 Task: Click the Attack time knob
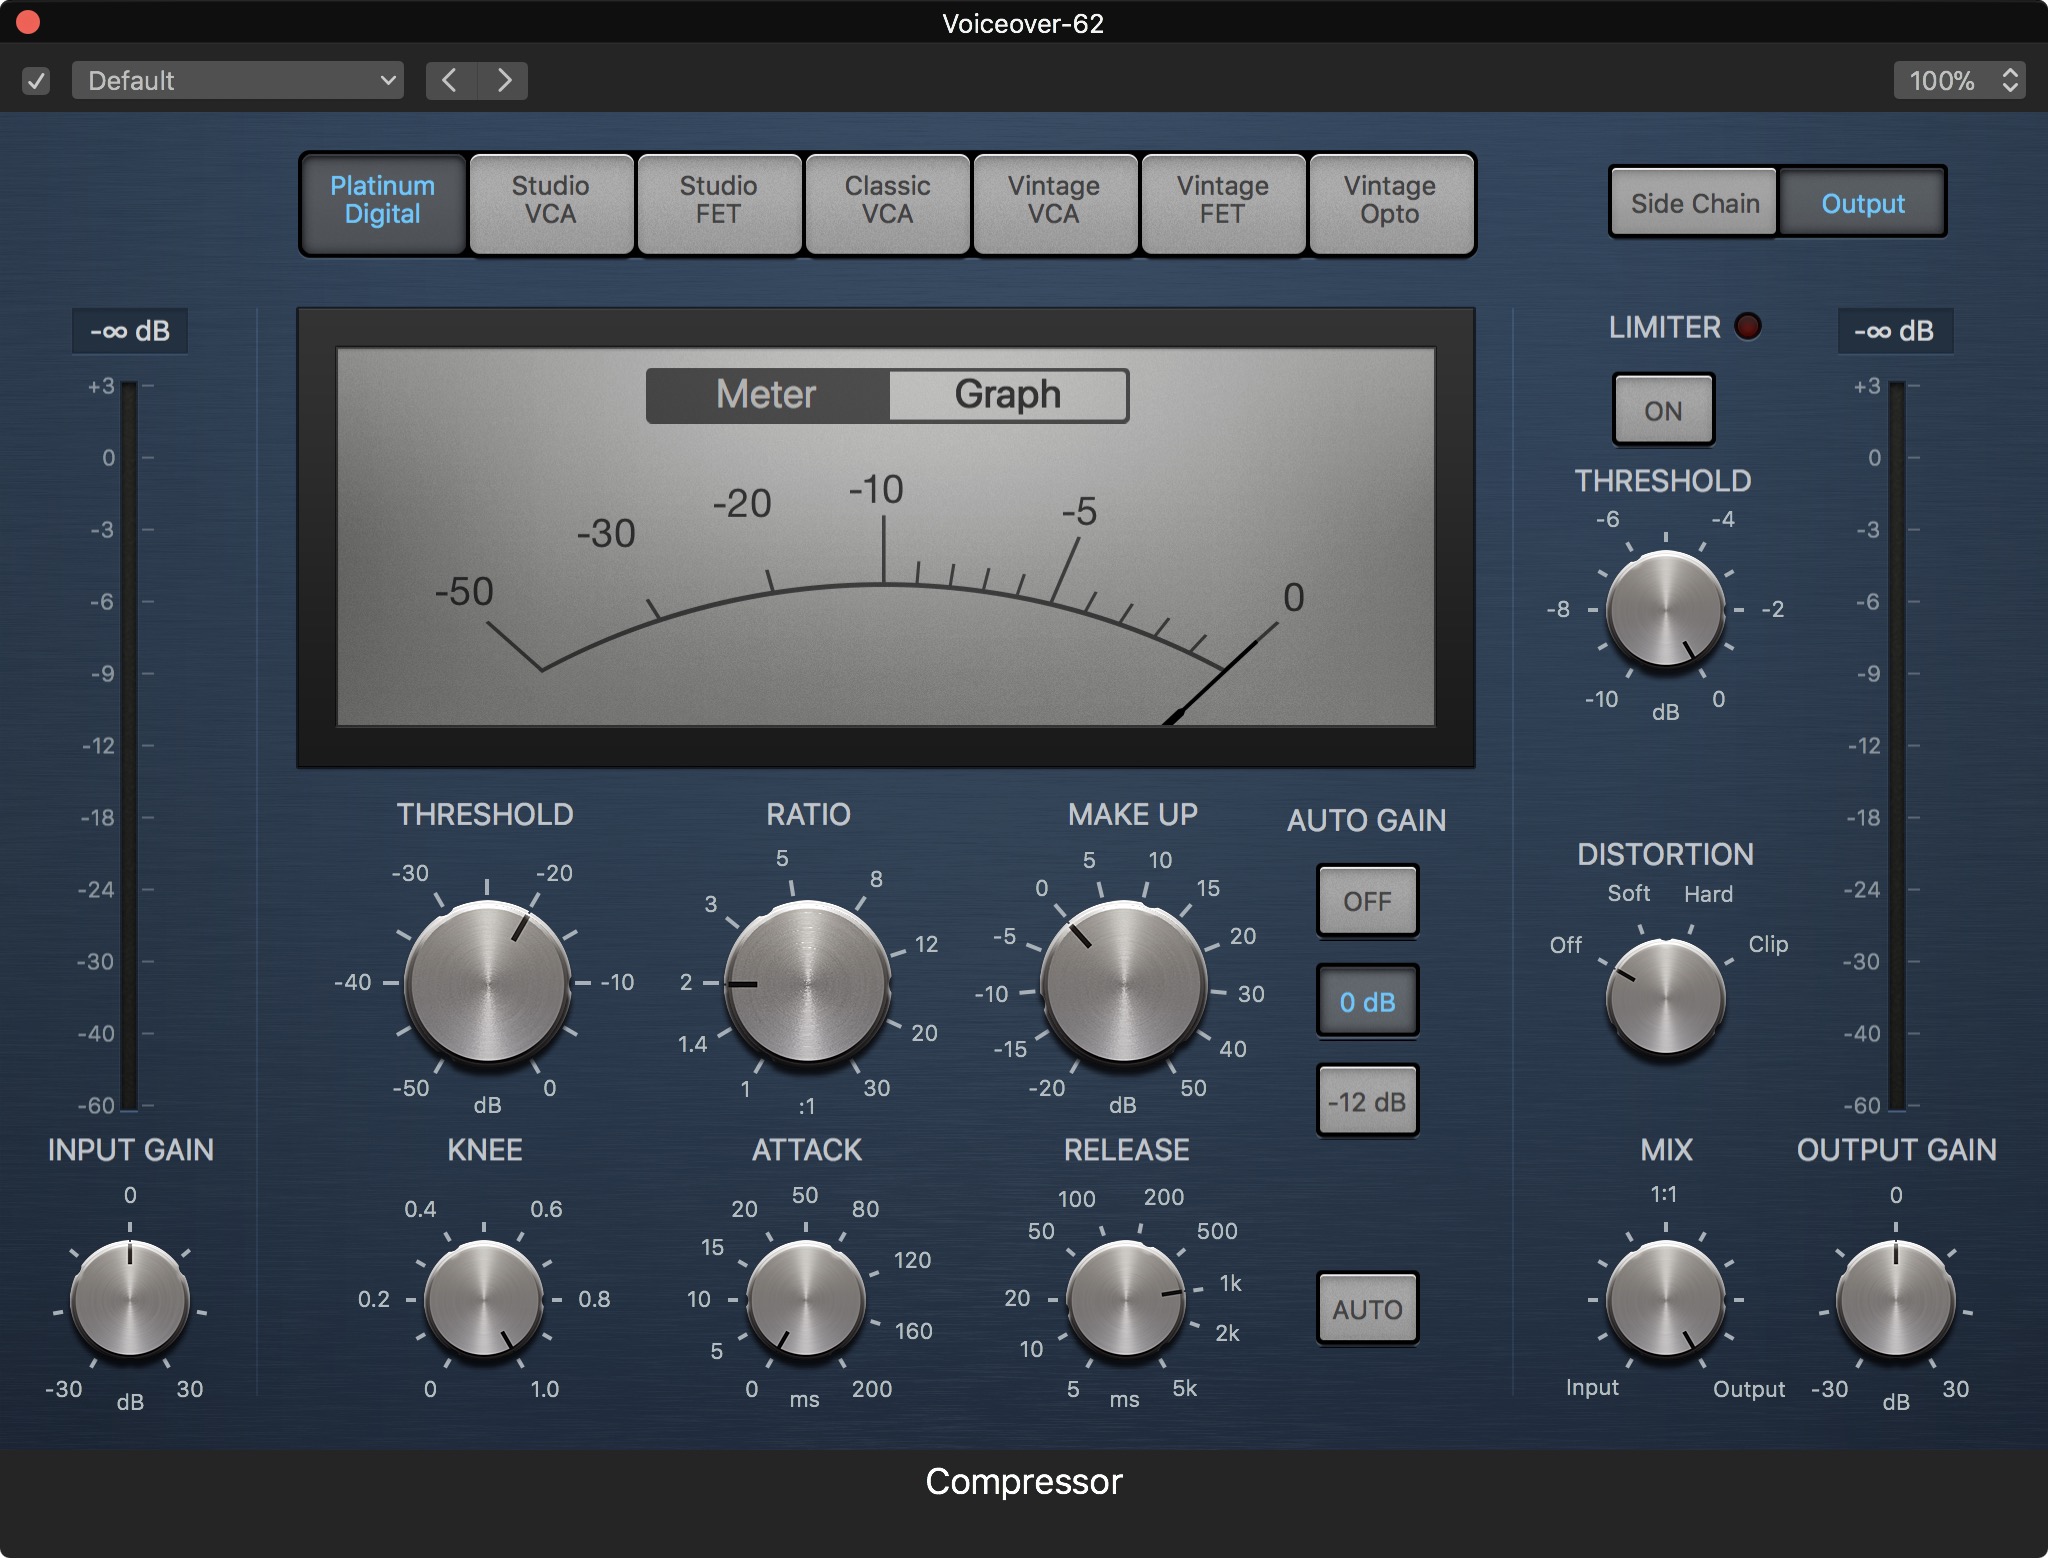[x=805, y=1299]
